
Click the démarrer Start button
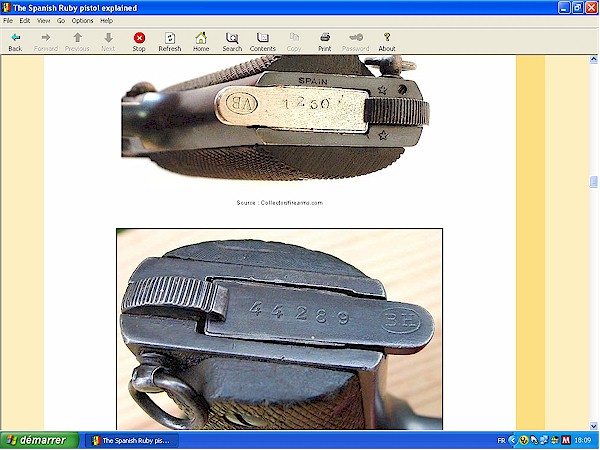37,440
